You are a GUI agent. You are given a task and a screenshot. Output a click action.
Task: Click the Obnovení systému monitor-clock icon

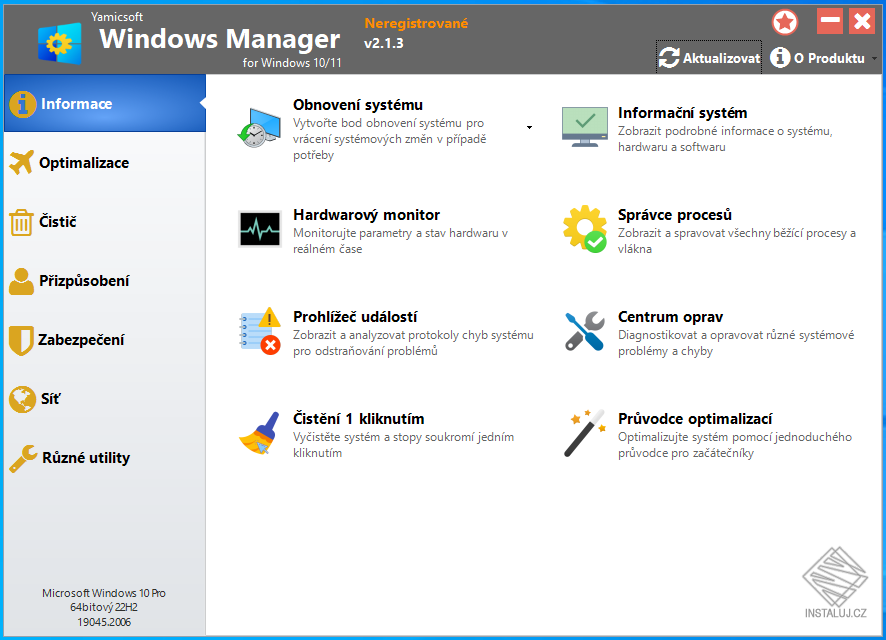click(259, 128)
